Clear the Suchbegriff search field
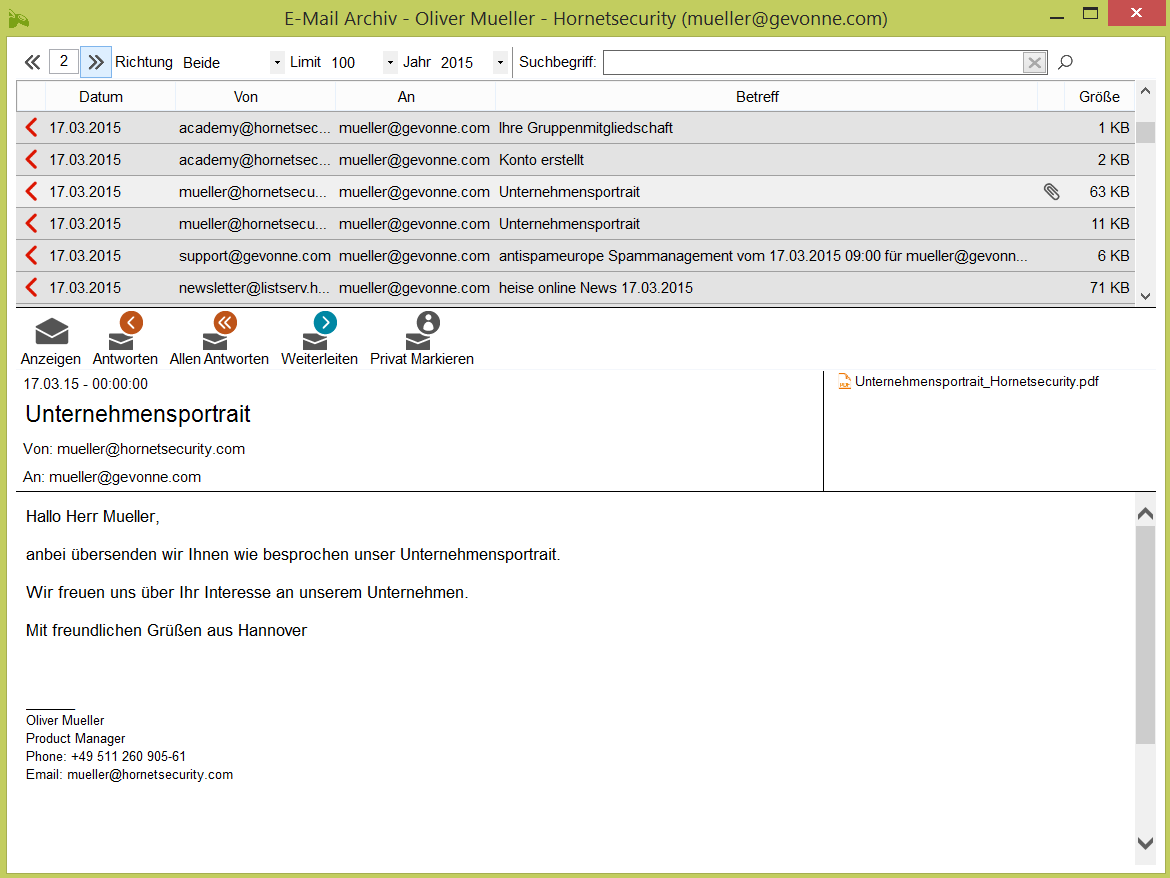Image resolution: width=1170 pixels, height=878 pixels. point(1034,63)
